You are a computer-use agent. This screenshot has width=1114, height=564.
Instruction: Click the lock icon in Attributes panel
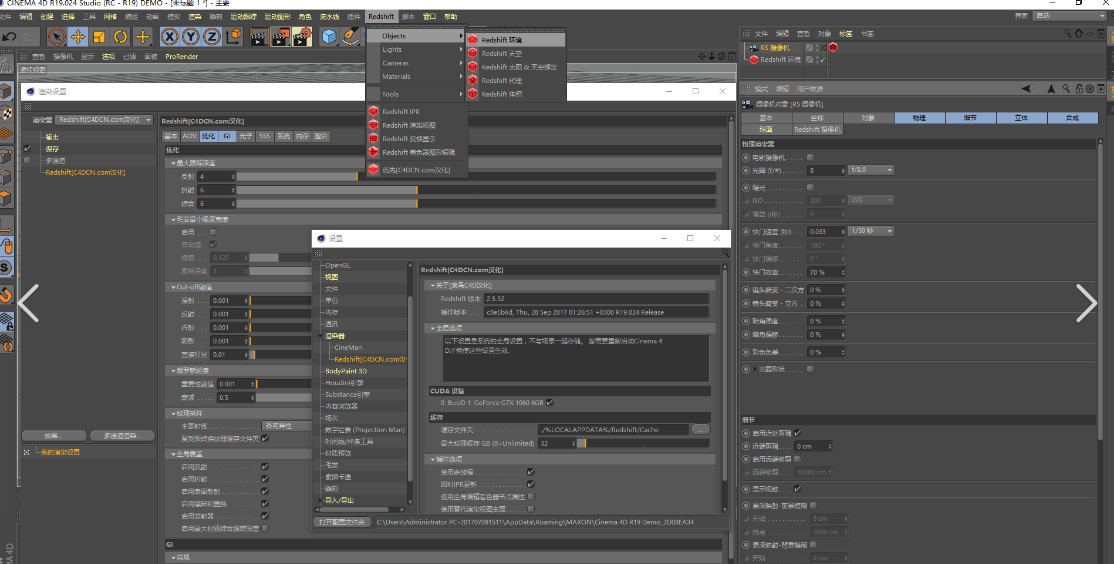pyautogui.click(x=1079, y=89)
